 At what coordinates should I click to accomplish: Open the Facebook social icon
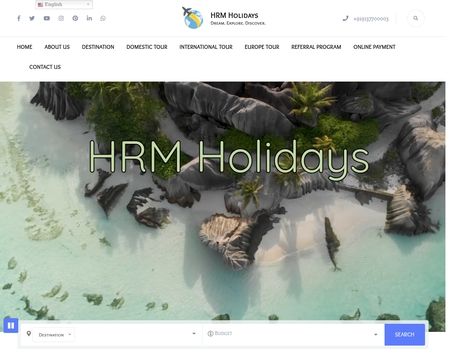[19, 18]
